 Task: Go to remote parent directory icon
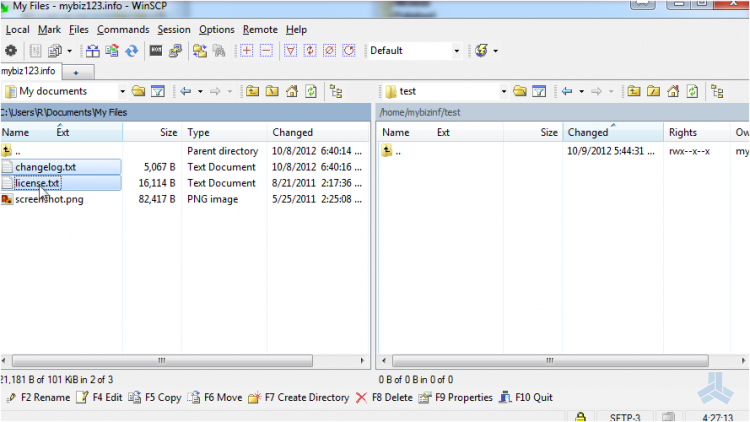(634, 91)
